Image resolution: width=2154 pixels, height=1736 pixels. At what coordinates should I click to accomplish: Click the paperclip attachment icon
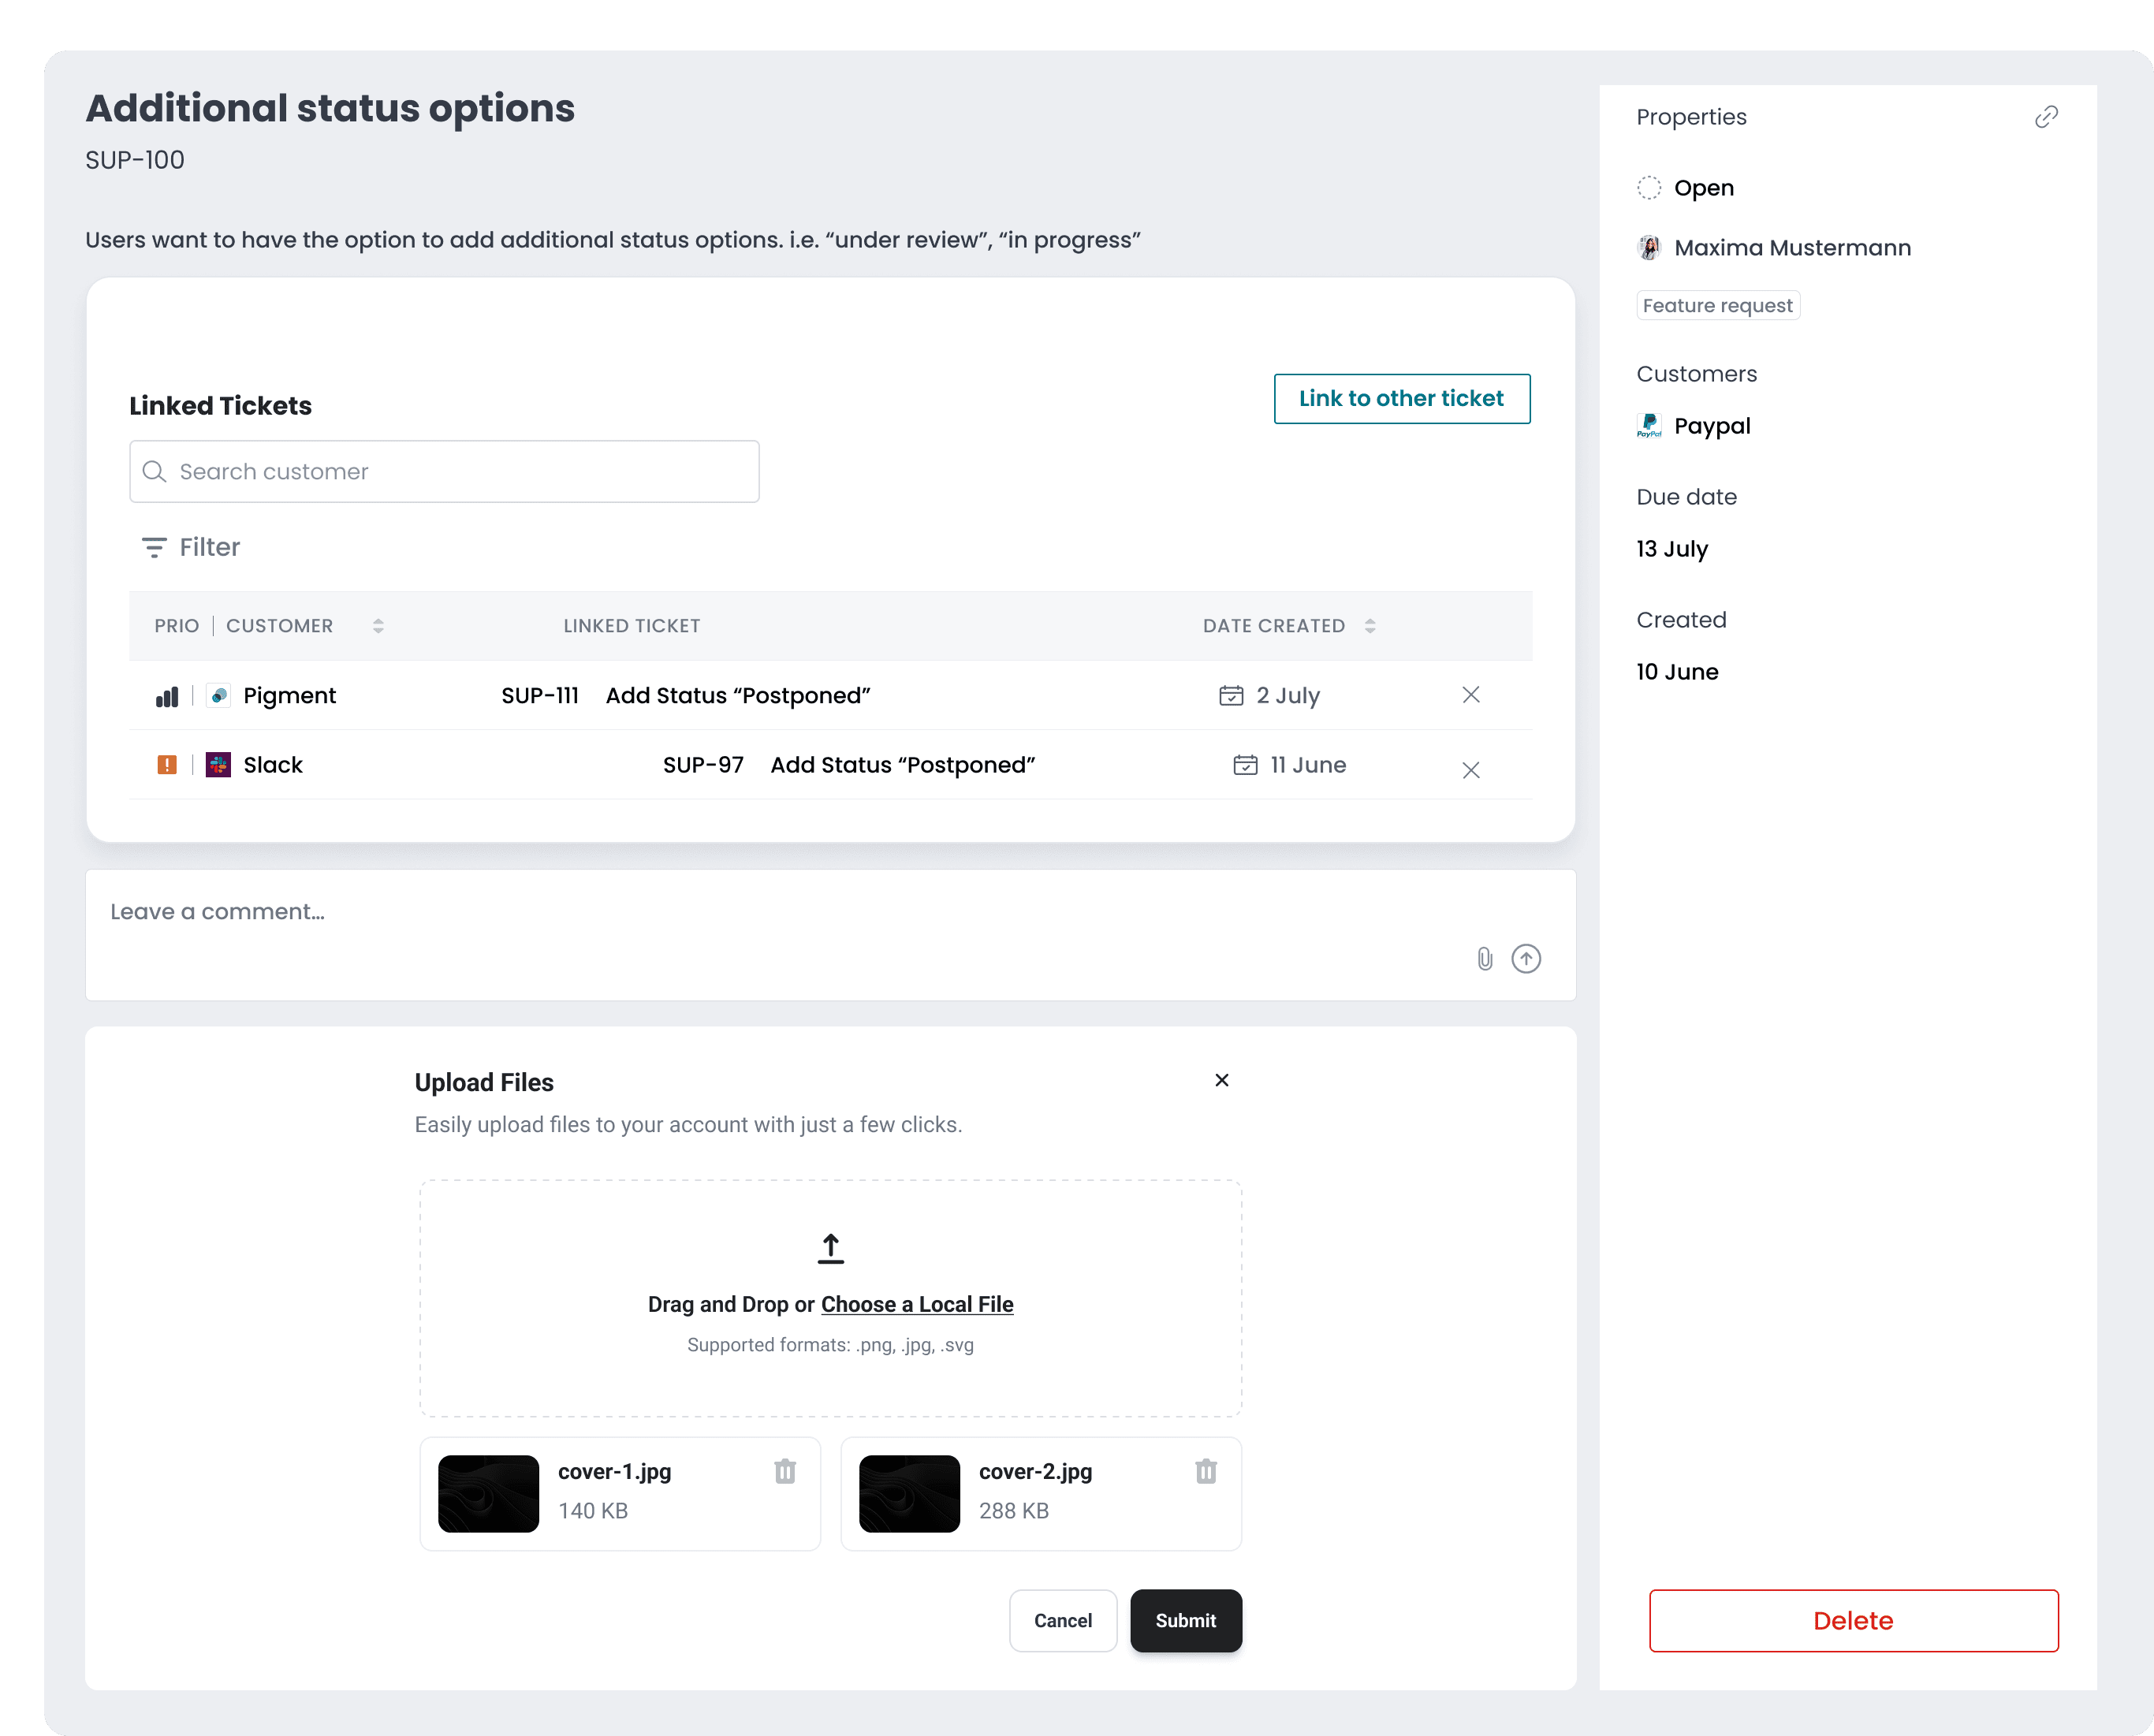click(x=1485, y=959)
